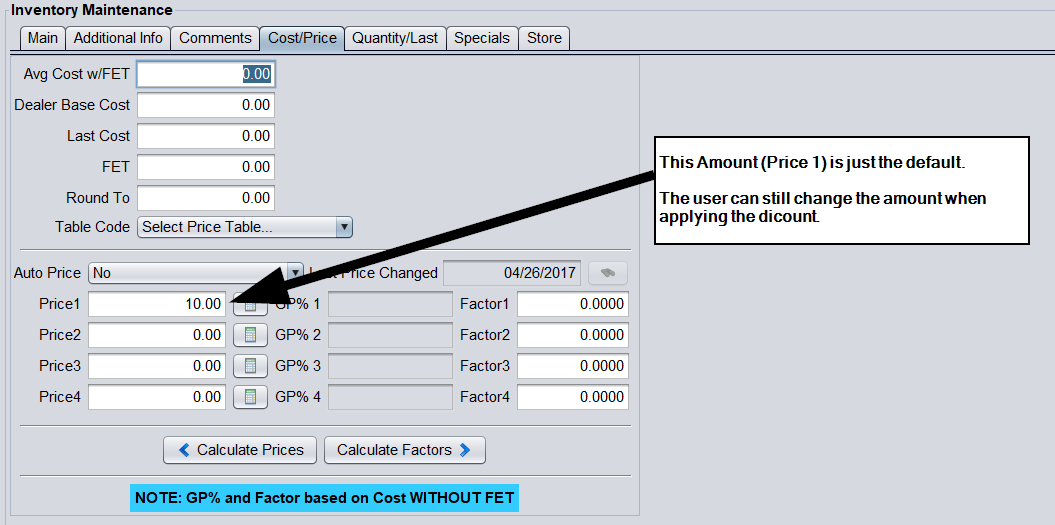
Task: Expand the Table Code price table dropdown
Action: 344,227
